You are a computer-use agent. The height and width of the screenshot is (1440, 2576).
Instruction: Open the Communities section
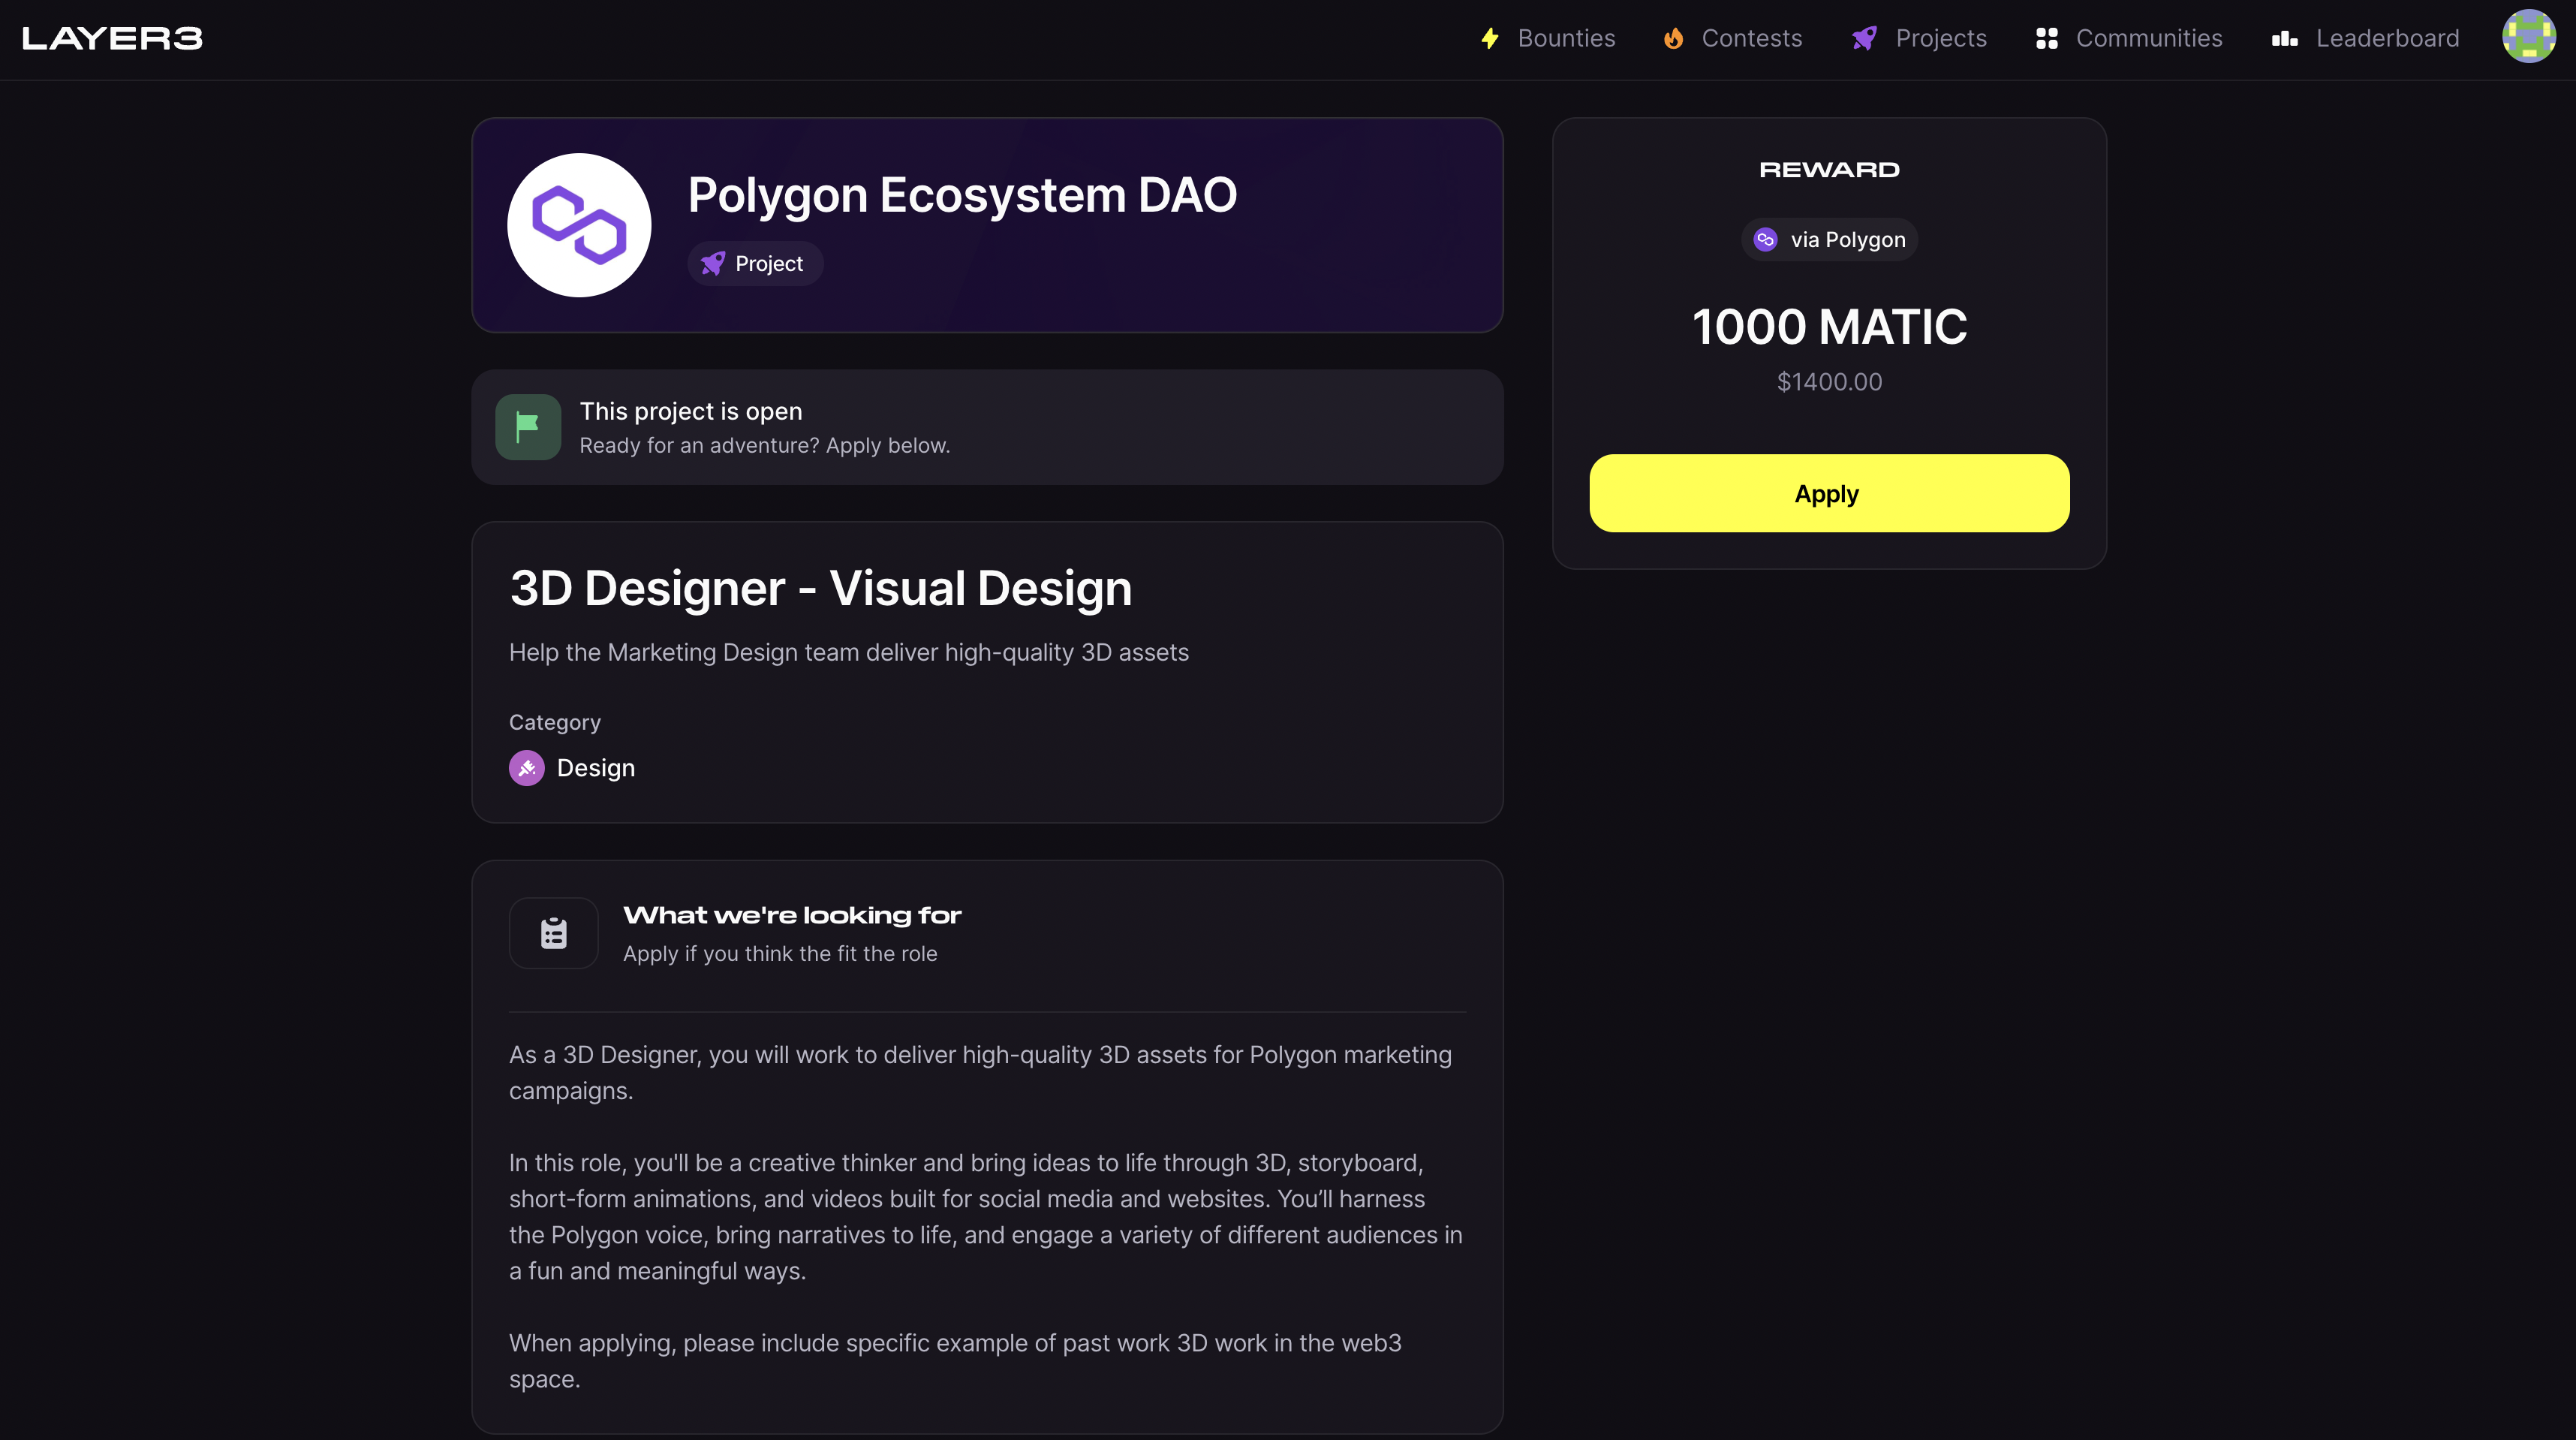[2149, 38]
